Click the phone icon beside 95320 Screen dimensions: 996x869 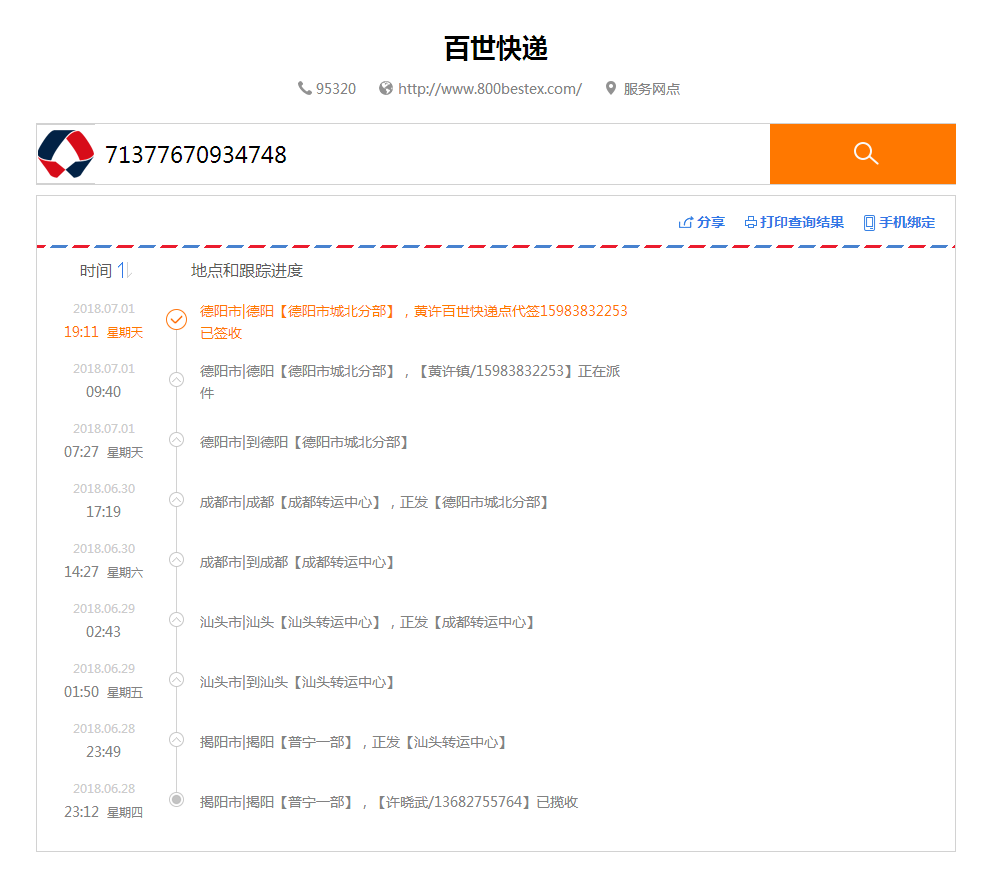coord(305,88)
